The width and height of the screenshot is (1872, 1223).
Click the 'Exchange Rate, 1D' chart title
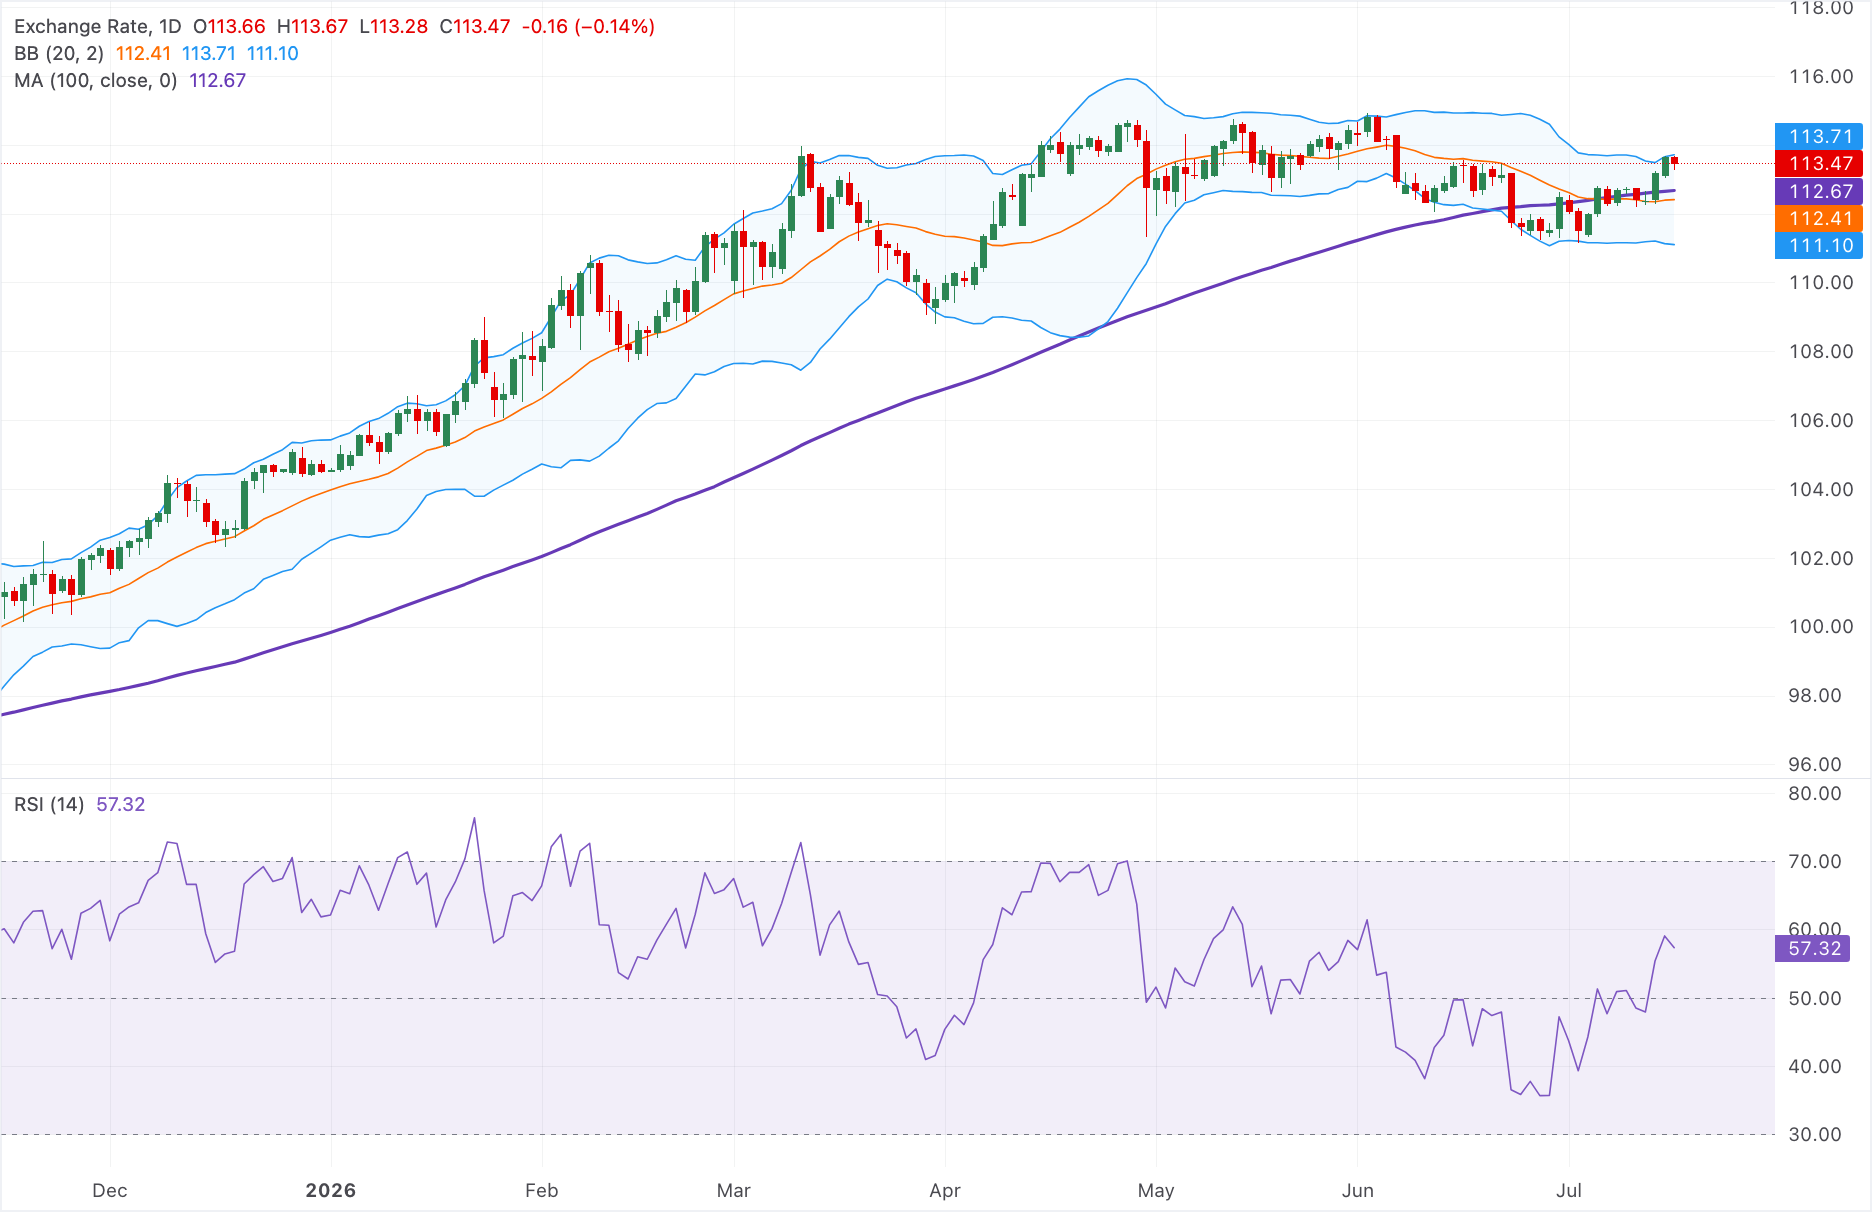coord(97,27)
